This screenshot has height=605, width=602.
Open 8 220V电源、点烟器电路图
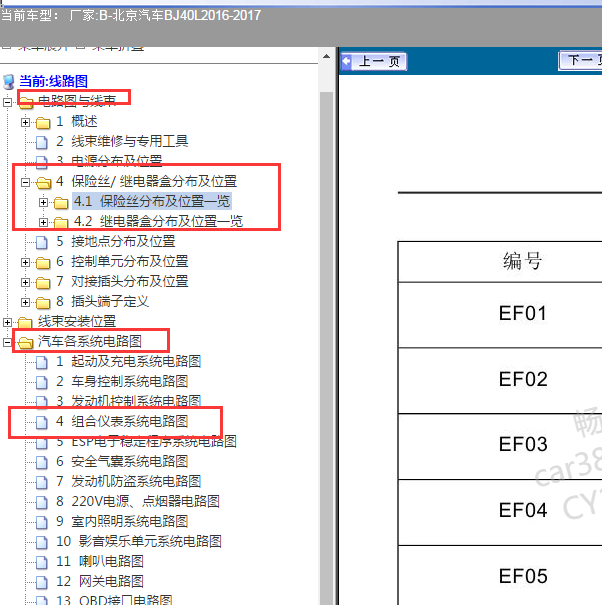tap(138, 502)
